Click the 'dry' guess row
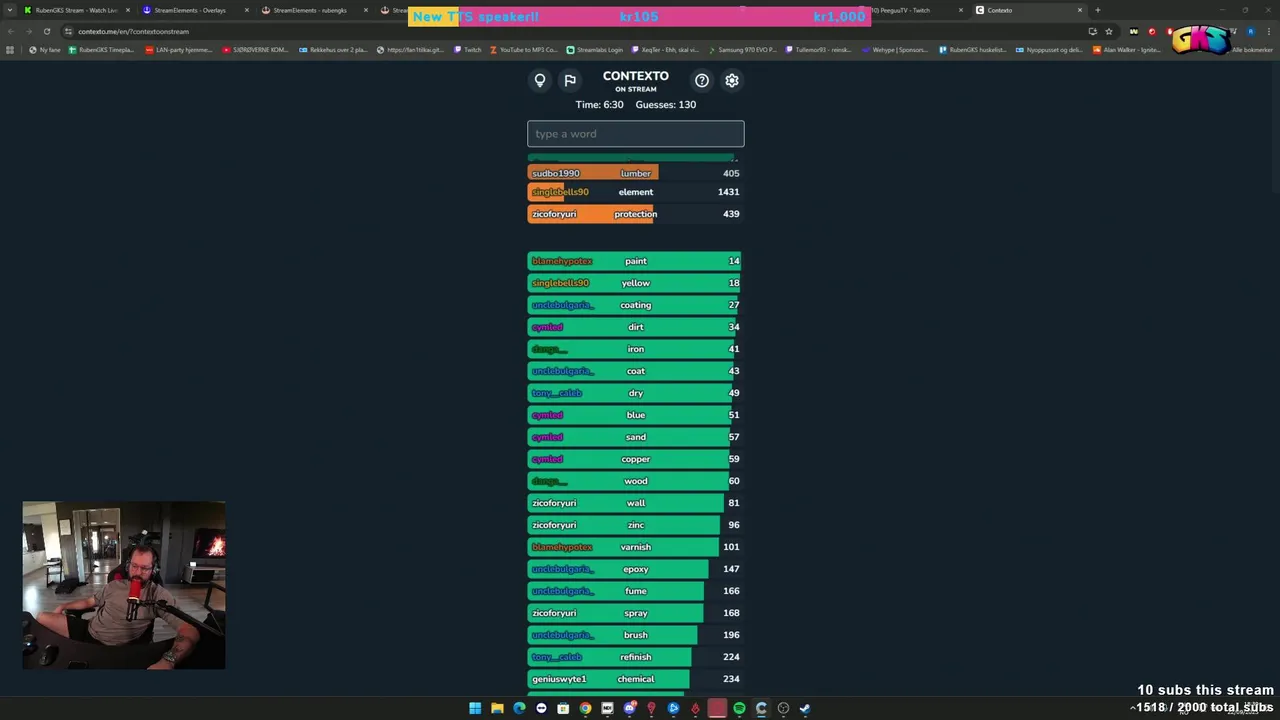Image resolution: width=1280 pixels, height=720 pixels. 636,393
